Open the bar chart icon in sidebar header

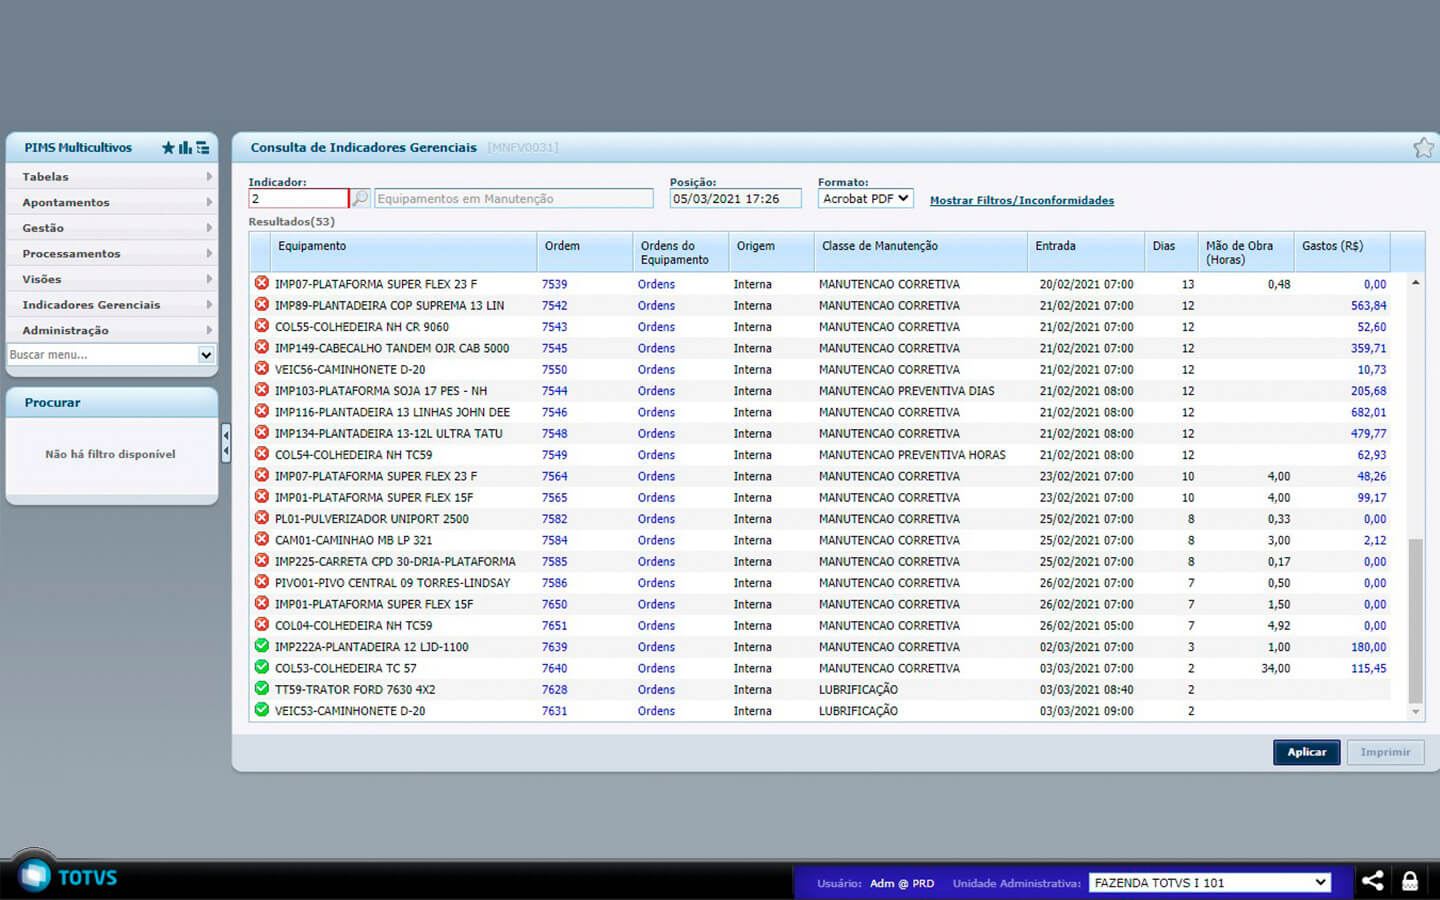tap(185, 148)
